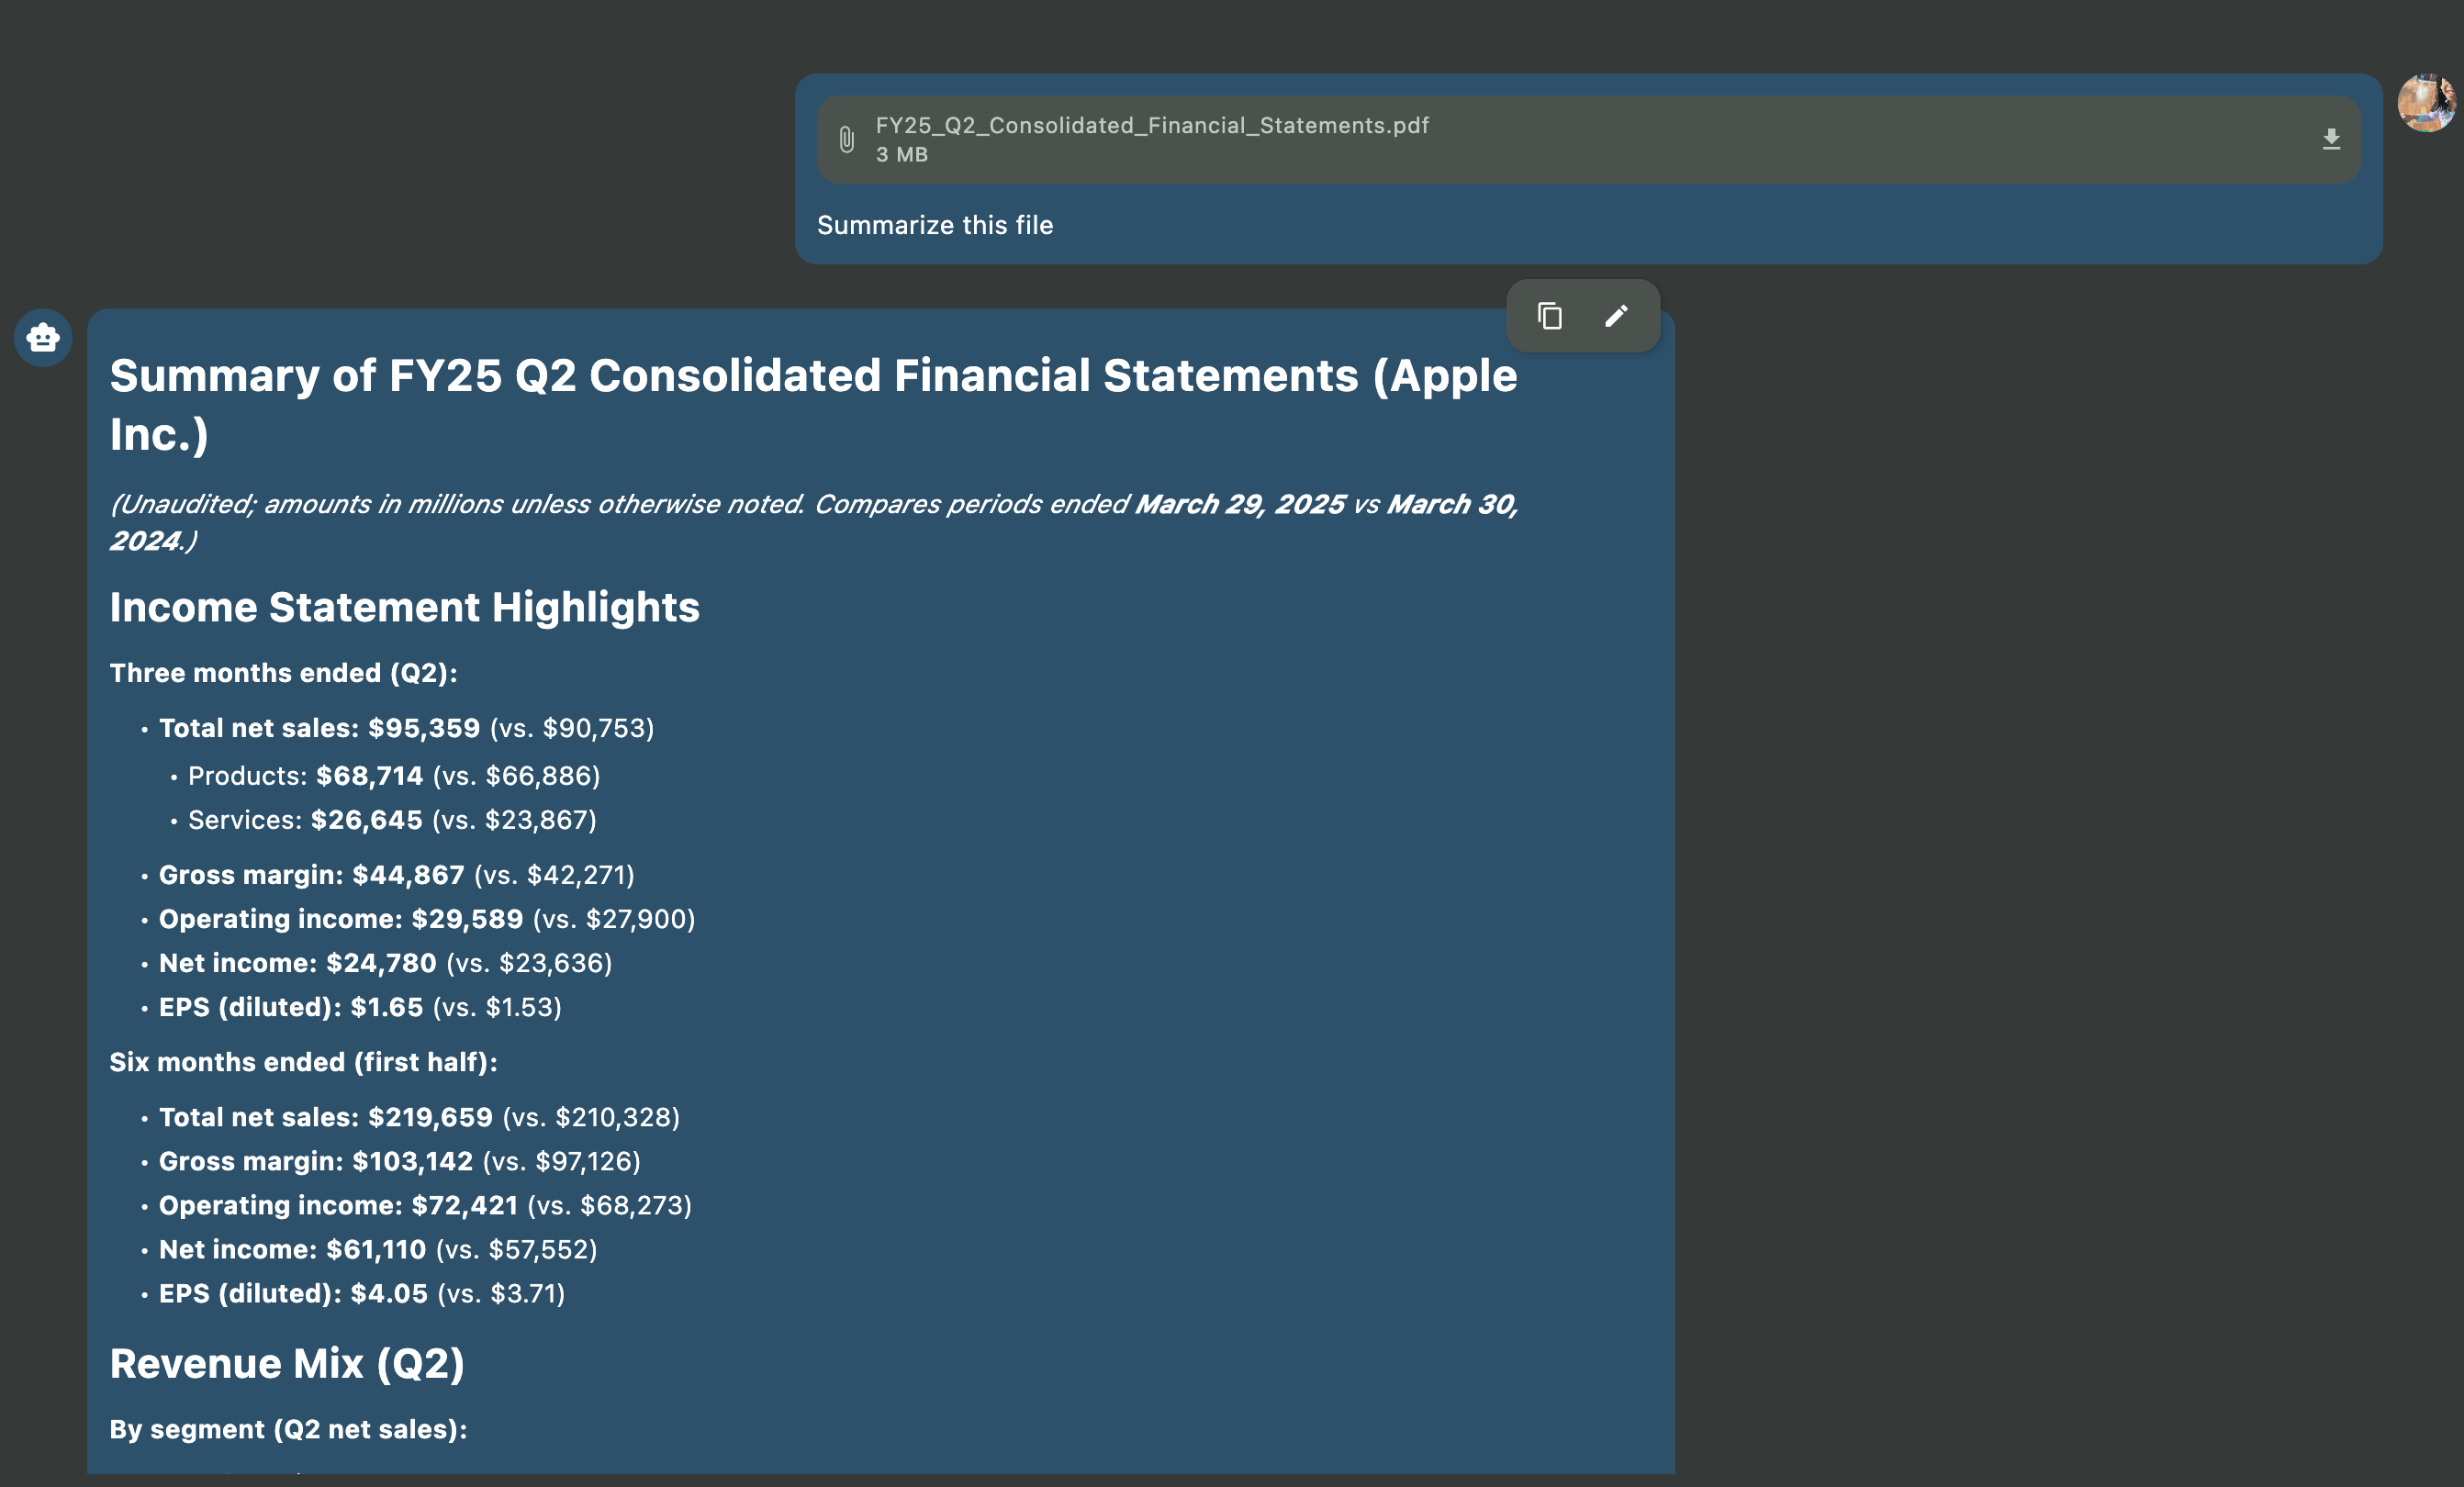
Task: Click the "Summarize this file" user message
Action: point(935,226)
